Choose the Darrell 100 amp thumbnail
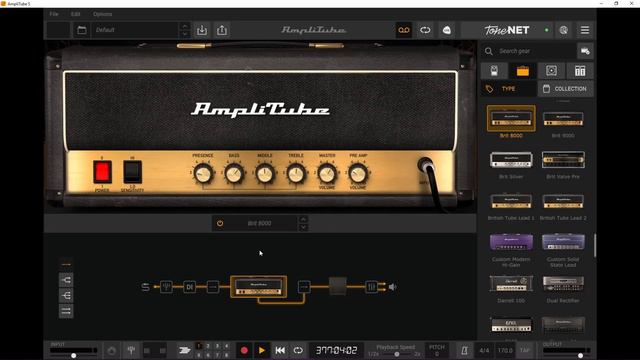 [x=511, y=284]
